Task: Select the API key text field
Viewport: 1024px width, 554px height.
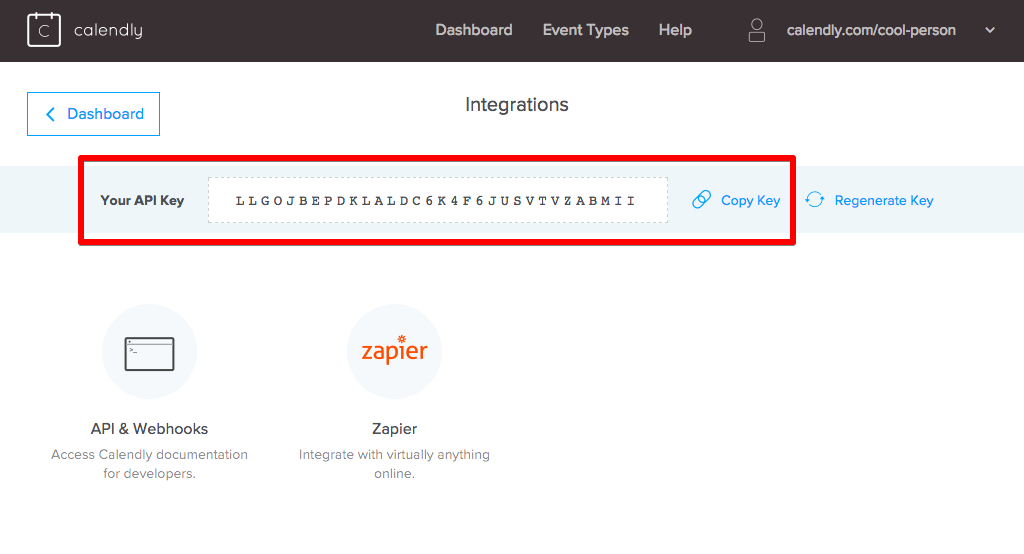Action: coord(438,200)
